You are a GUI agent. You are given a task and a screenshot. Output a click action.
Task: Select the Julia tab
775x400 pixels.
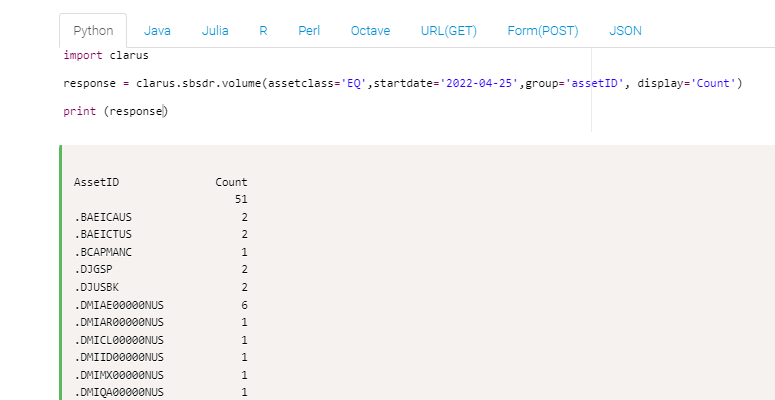pos(215,31)
